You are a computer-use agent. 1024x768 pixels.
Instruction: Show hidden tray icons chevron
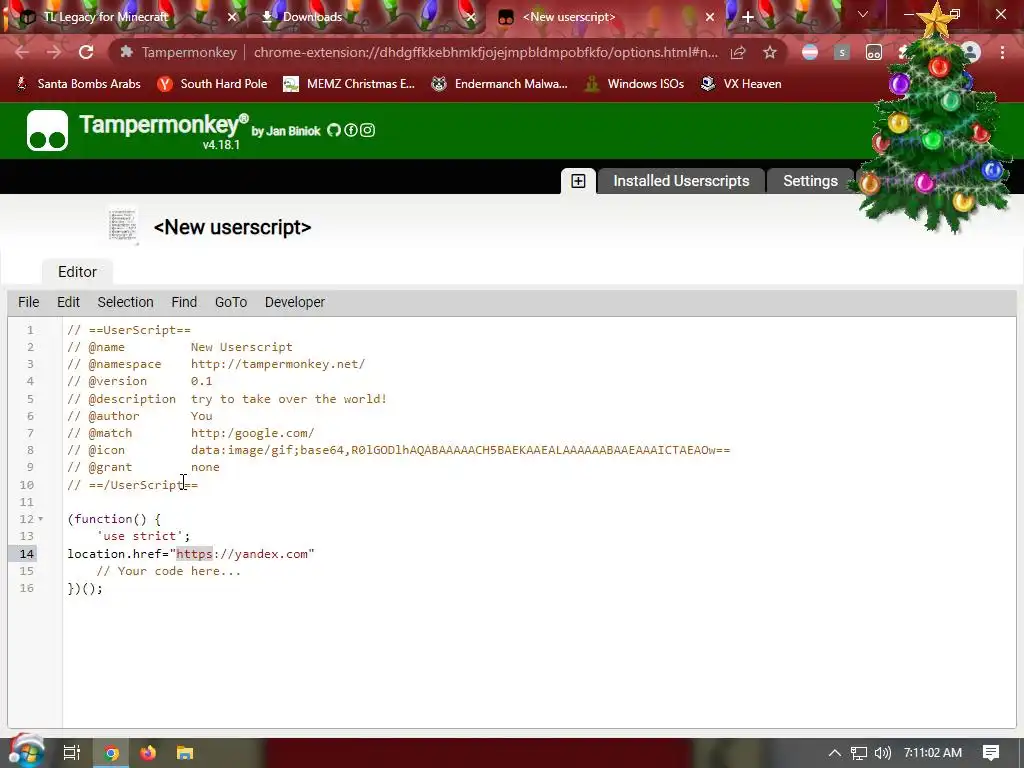point(835,753)
